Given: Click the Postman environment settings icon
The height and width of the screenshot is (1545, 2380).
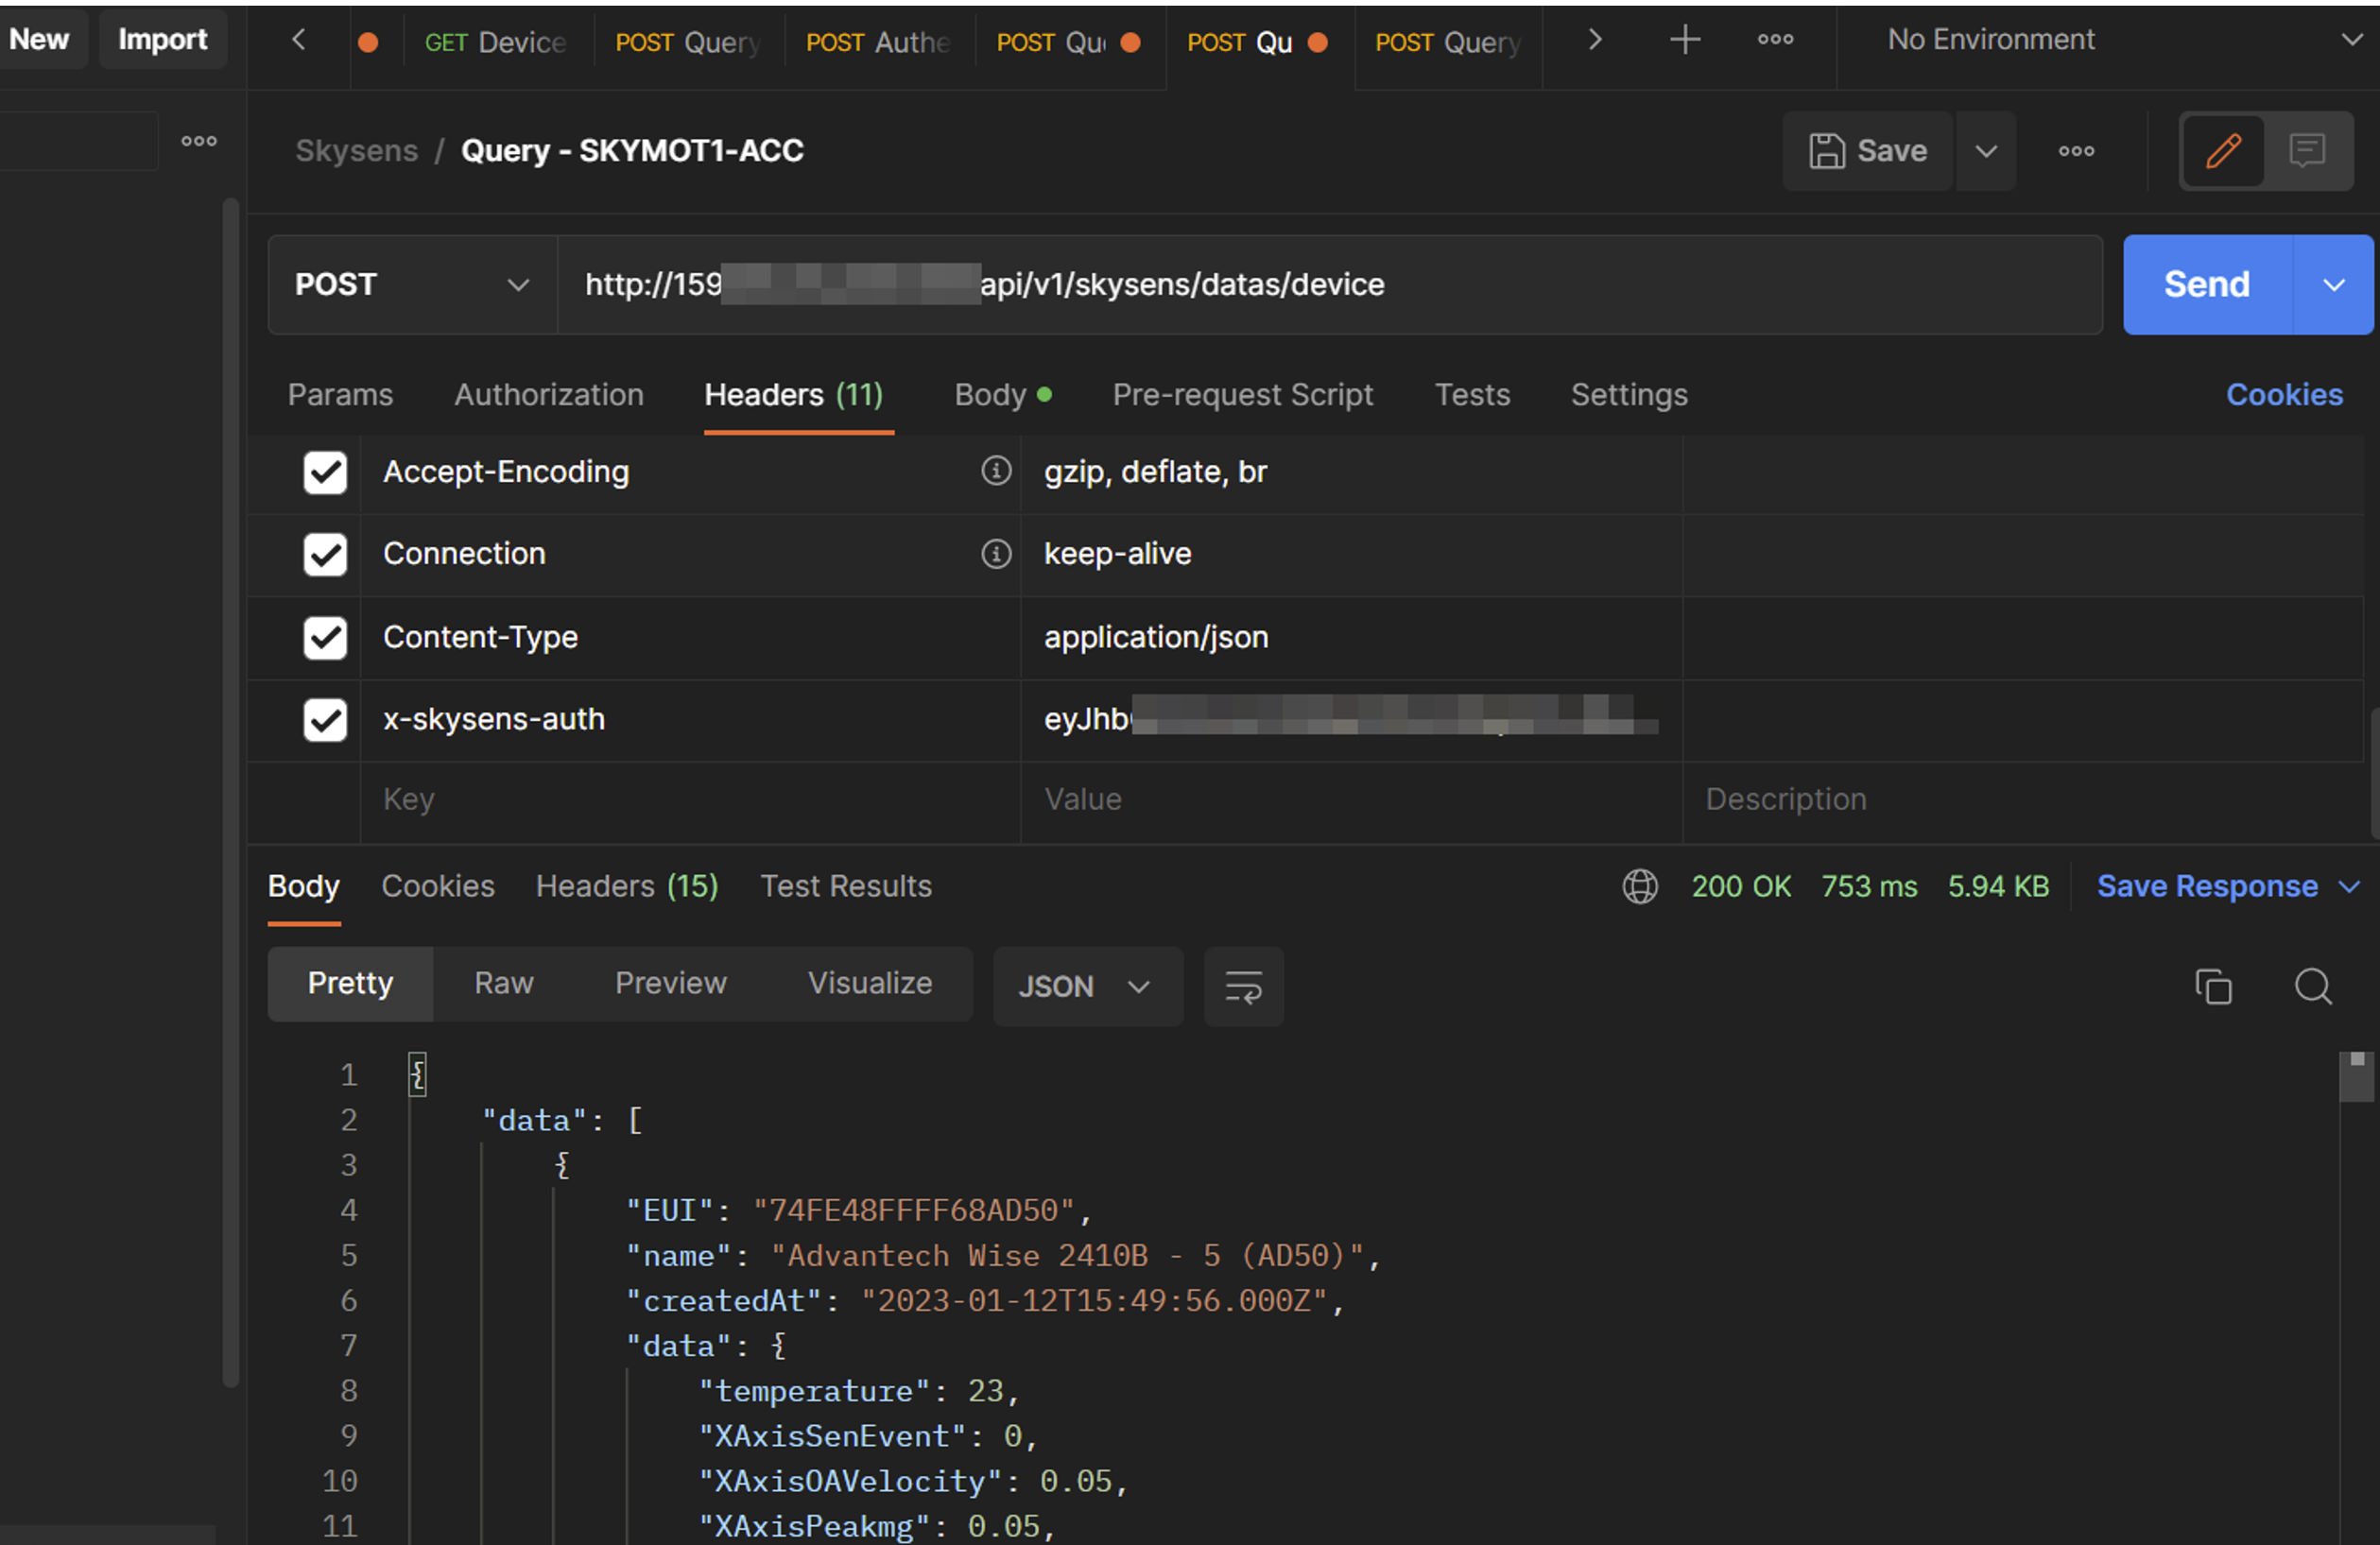Looking at the screenshot, I should click(2347, 40).
